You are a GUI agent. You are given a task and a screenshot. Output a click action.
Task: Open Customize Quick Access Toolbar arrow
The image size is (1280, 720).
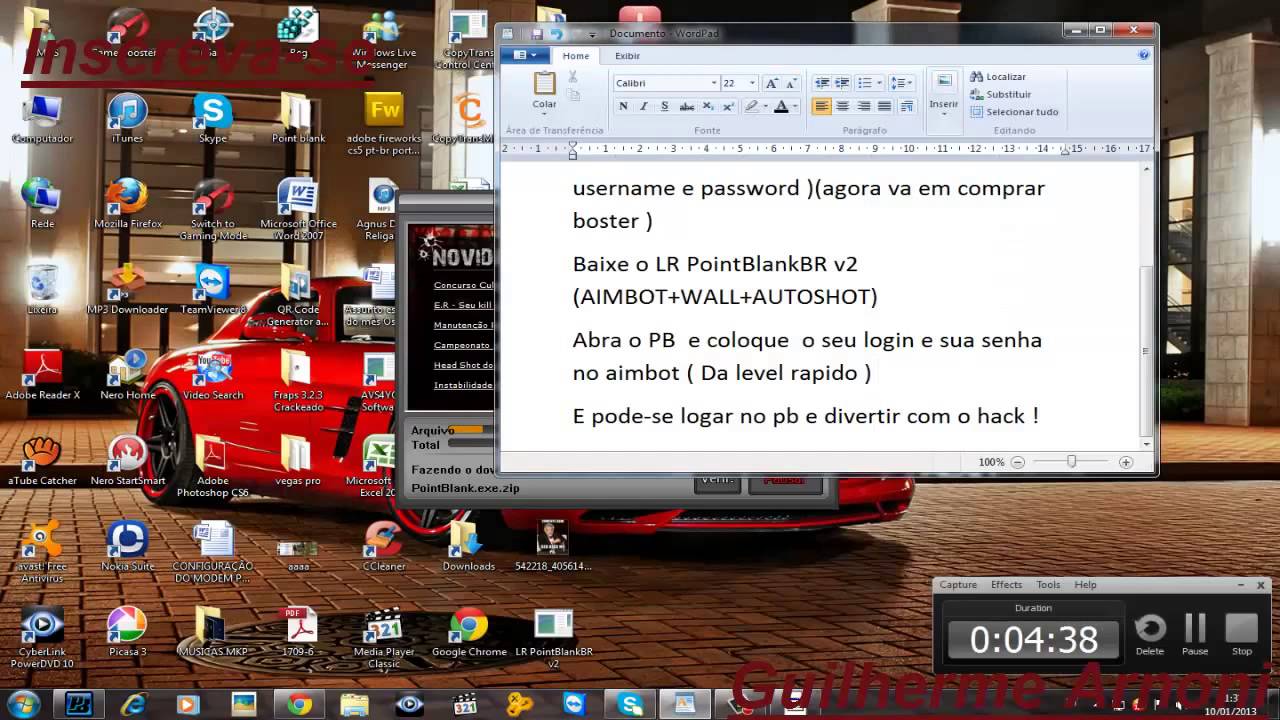pyautogui.click(x=591, y=34)
